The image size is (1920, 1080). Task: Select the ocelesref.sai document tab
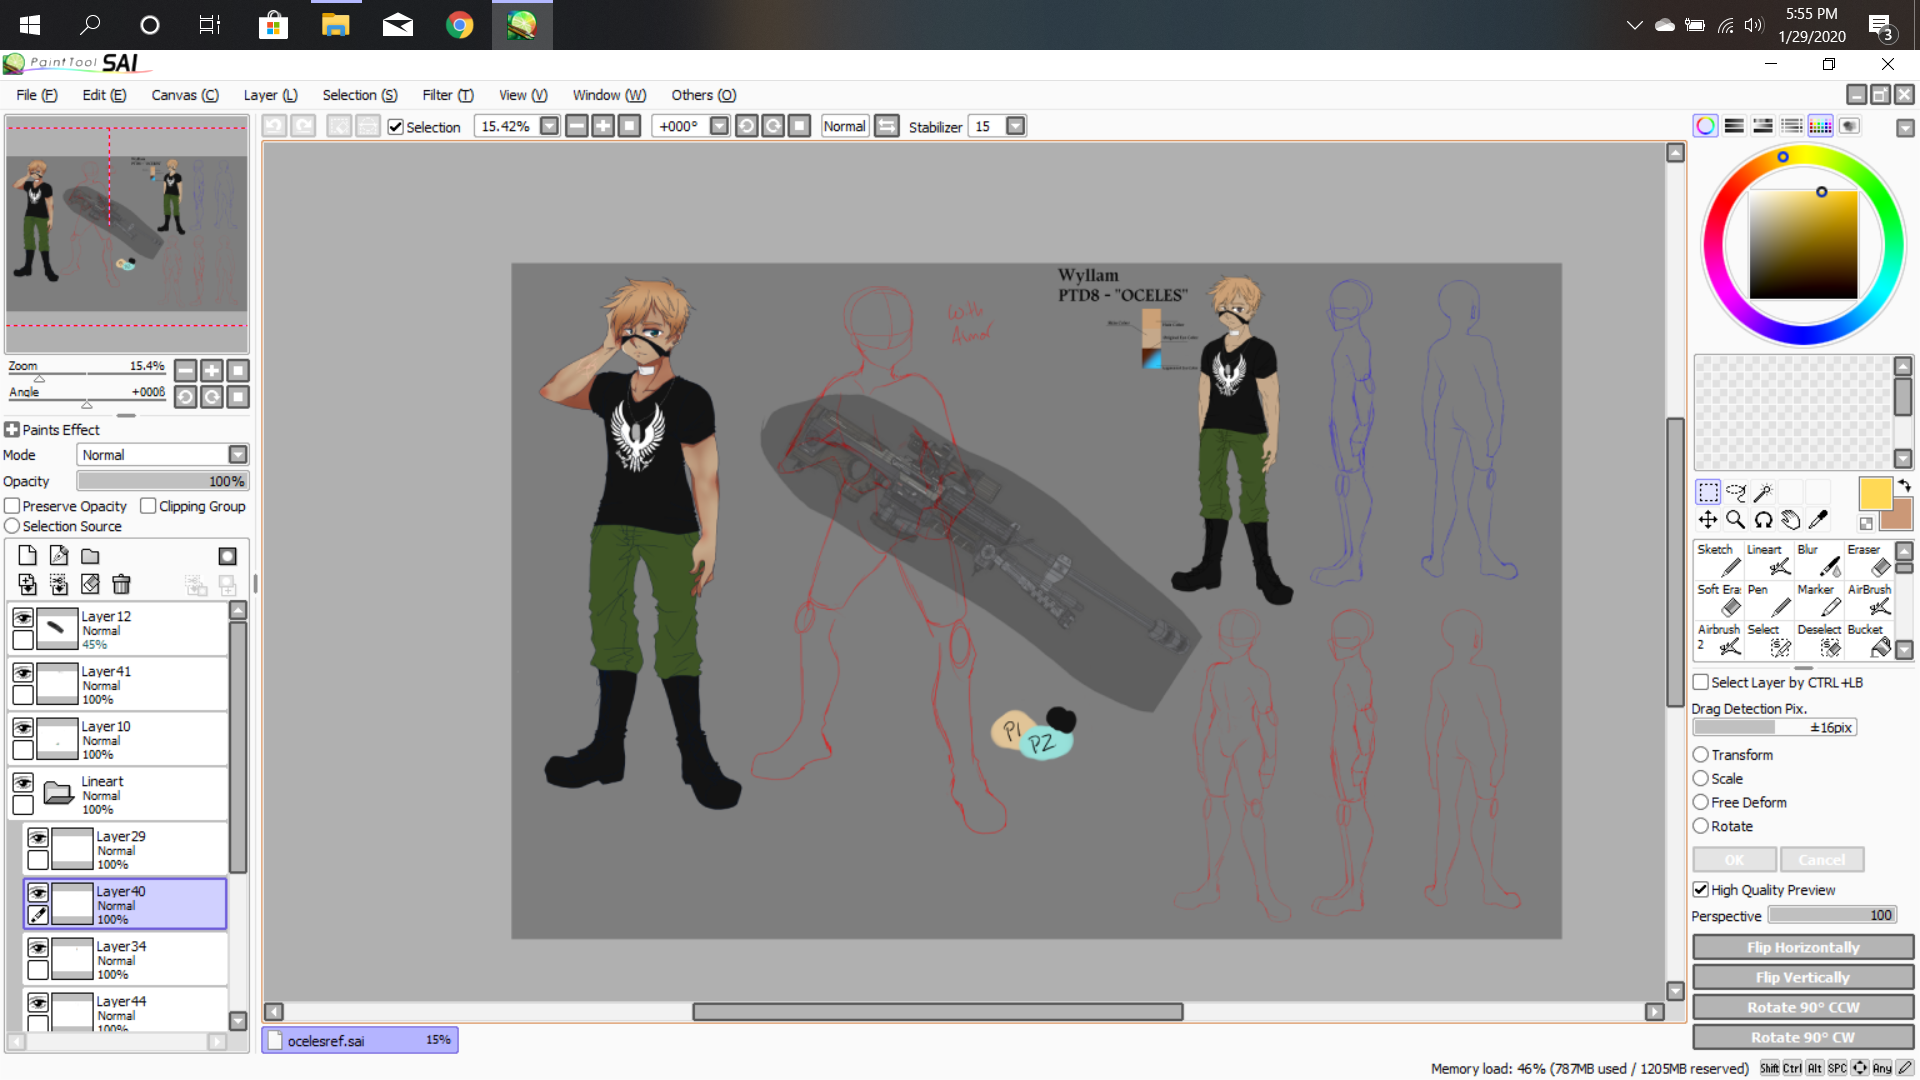pos(360,1040)
